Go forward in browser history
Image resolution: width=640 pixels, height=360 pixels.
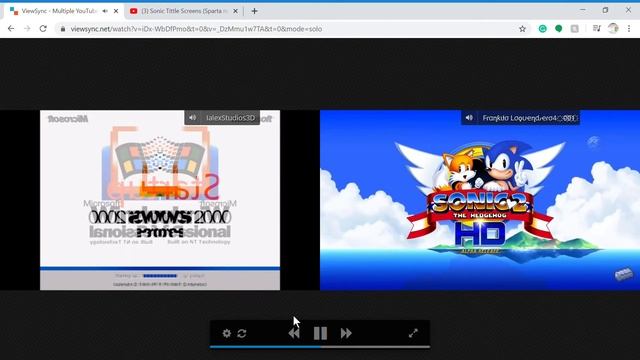click(x=27, y=29)
